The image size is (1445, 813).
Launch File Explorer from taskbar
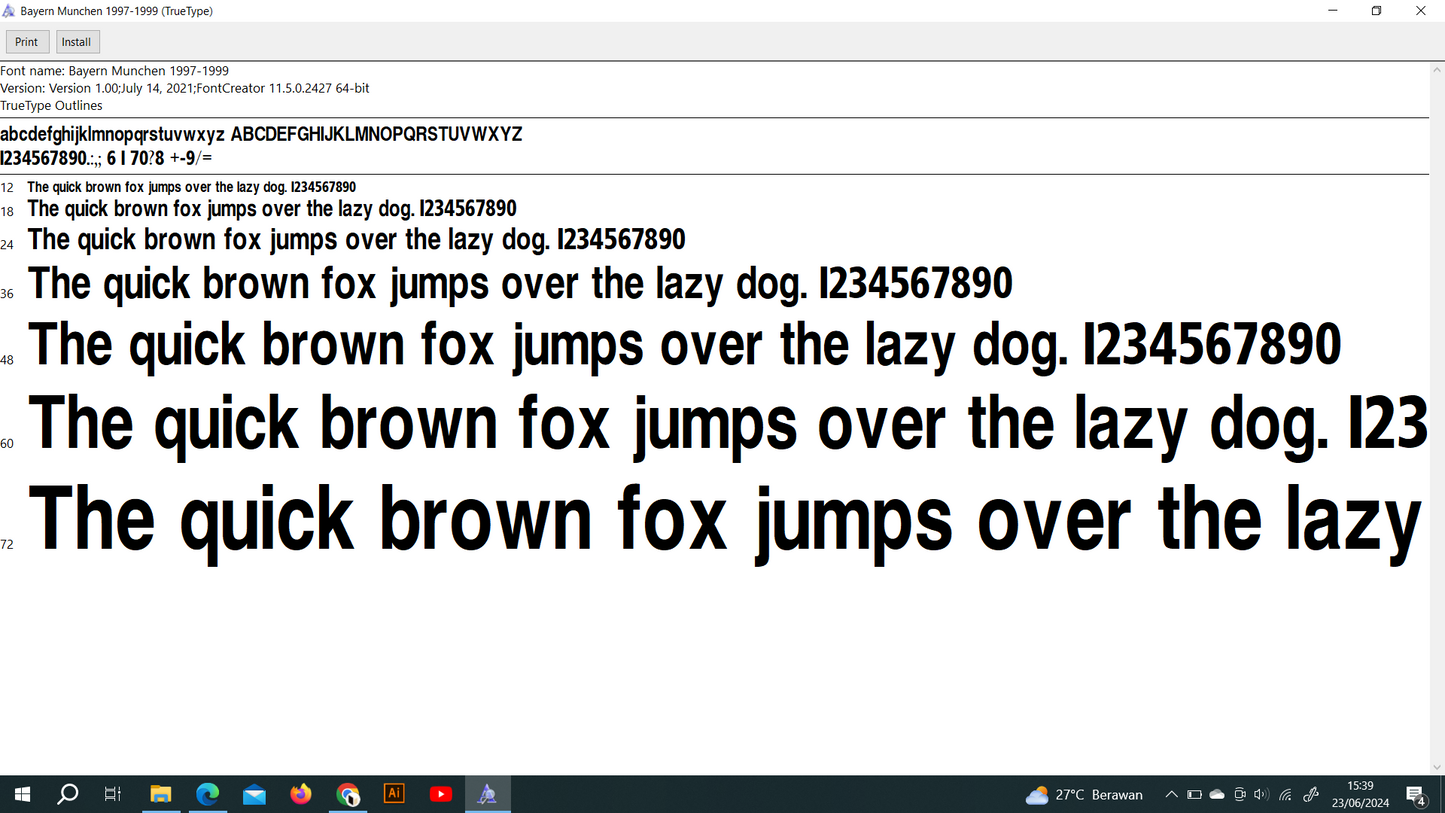(161, 795)
